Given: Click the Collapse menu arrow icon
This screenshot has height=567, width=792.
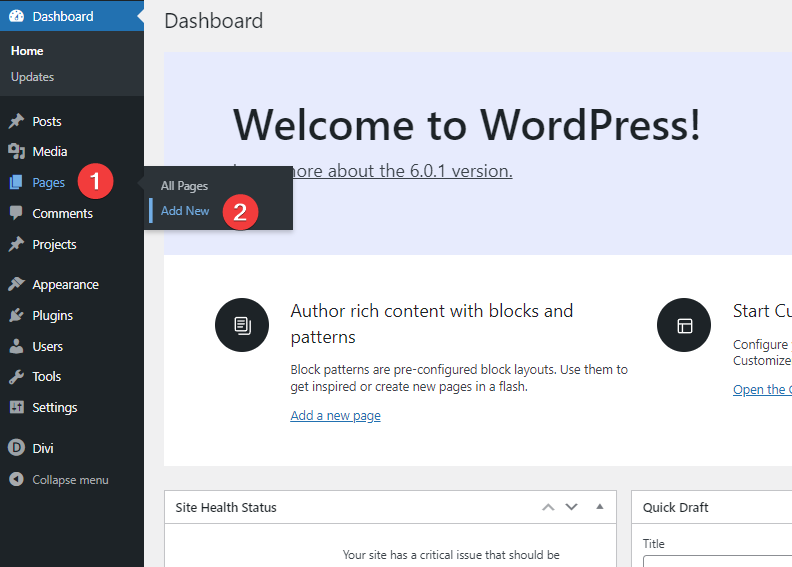Looking at the screenshot, I should tap(16, 479).
